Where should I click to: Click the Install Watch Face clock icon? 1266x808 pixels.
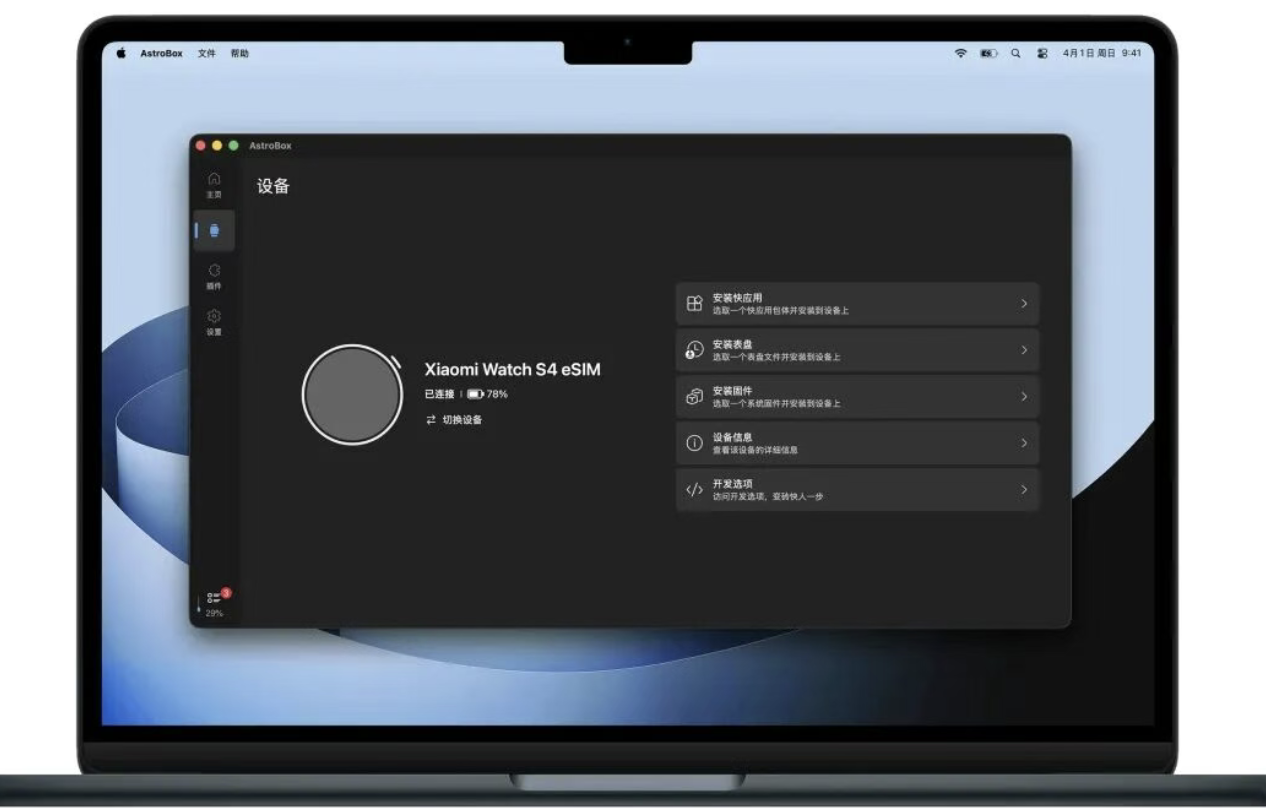coord(695,350)
